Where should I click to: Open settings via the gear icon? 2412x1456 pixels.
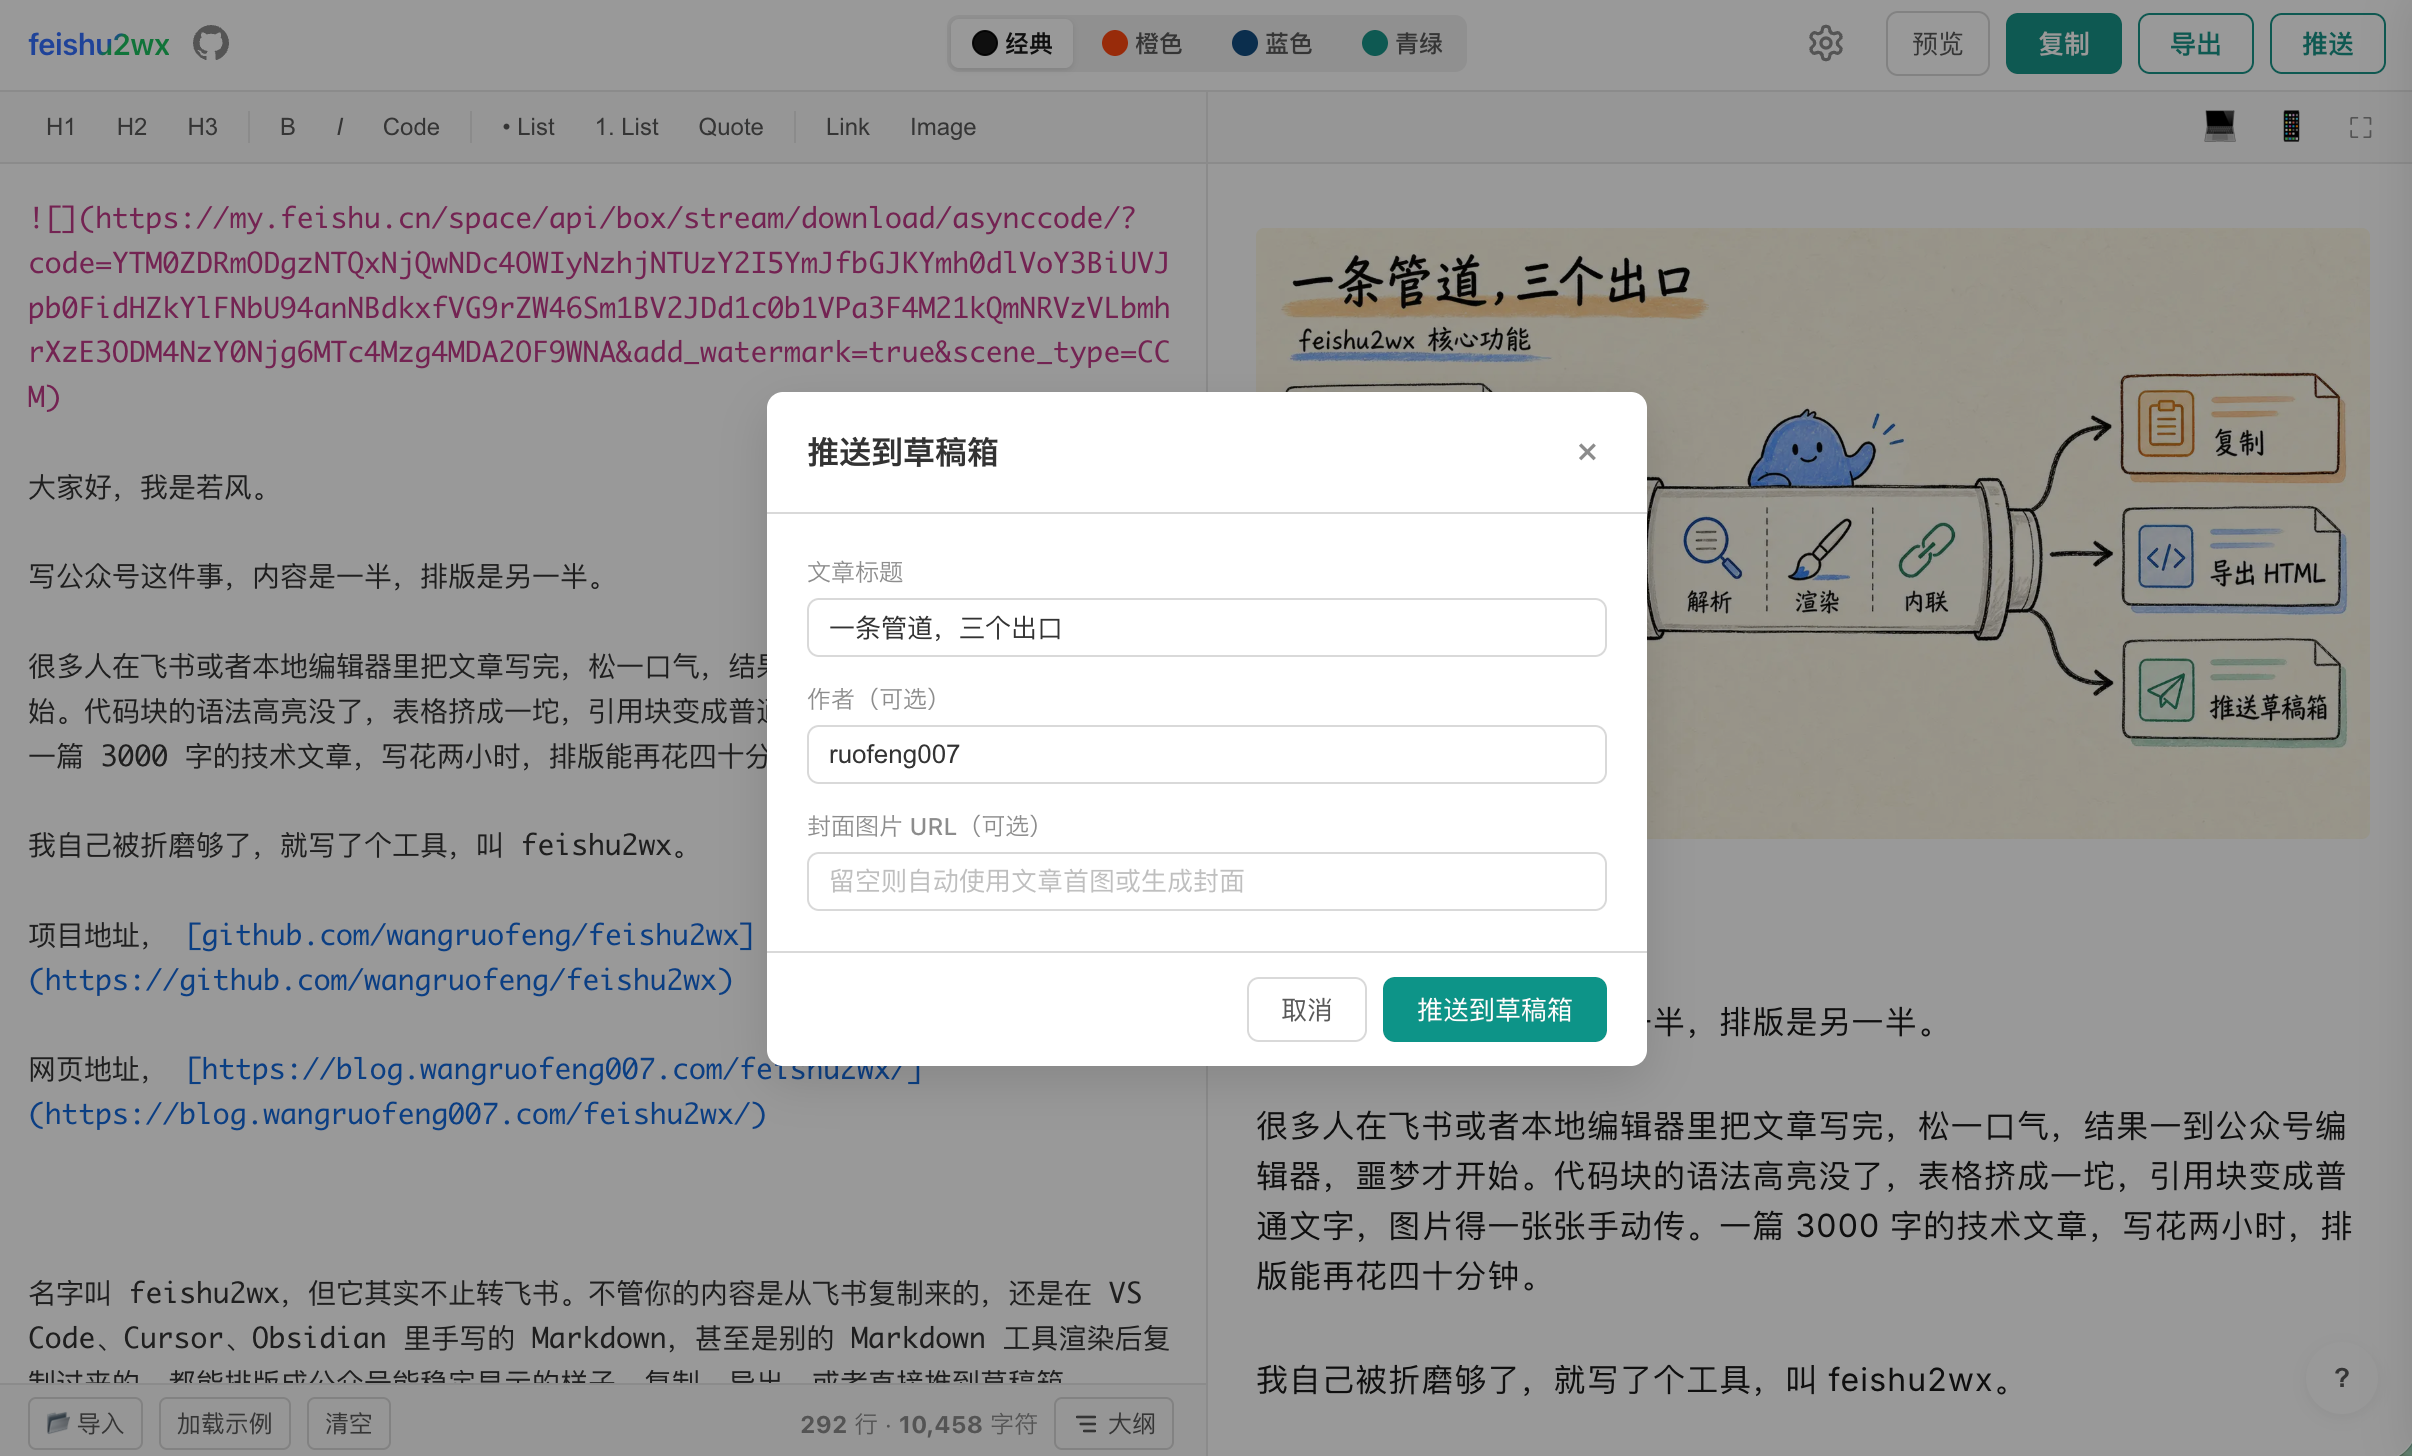point(1825,44)
